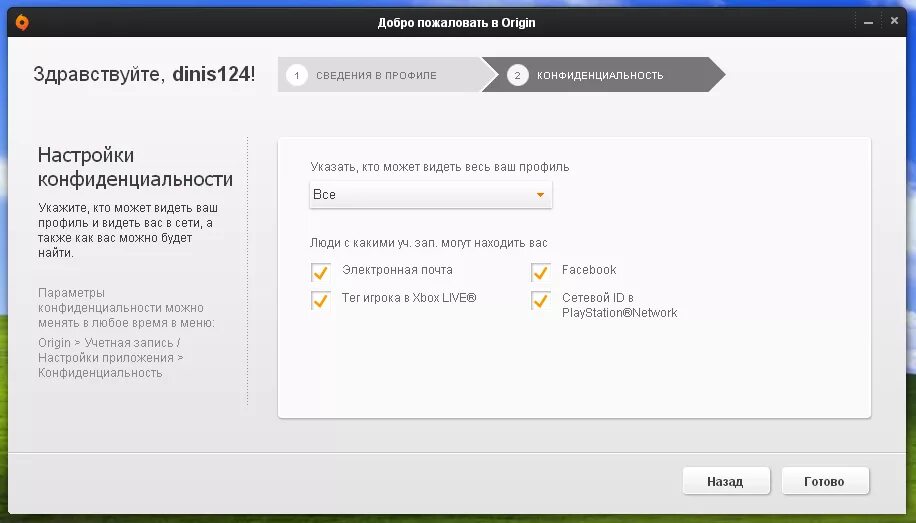The image size is (916, 523).
Task: Disable the Тег игрока в Xbox LIVE checkbox
Action: (x=320, y=300)
